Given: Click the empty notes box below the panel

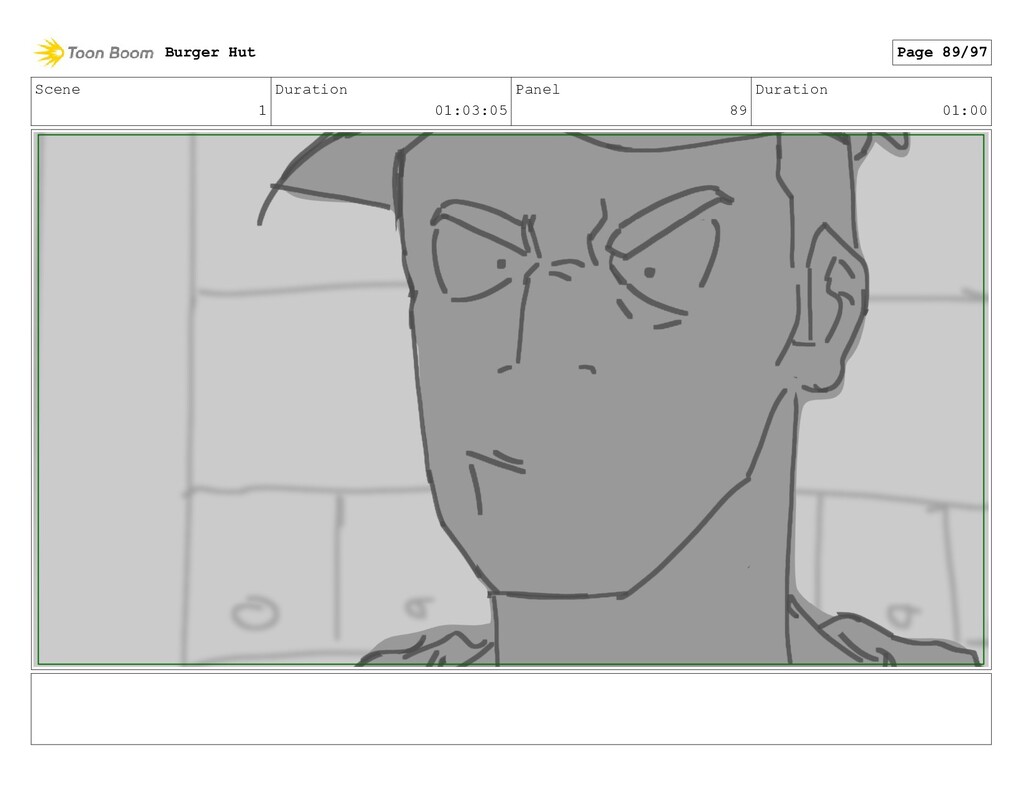Looking at the screenshot, I should (511, 709).
